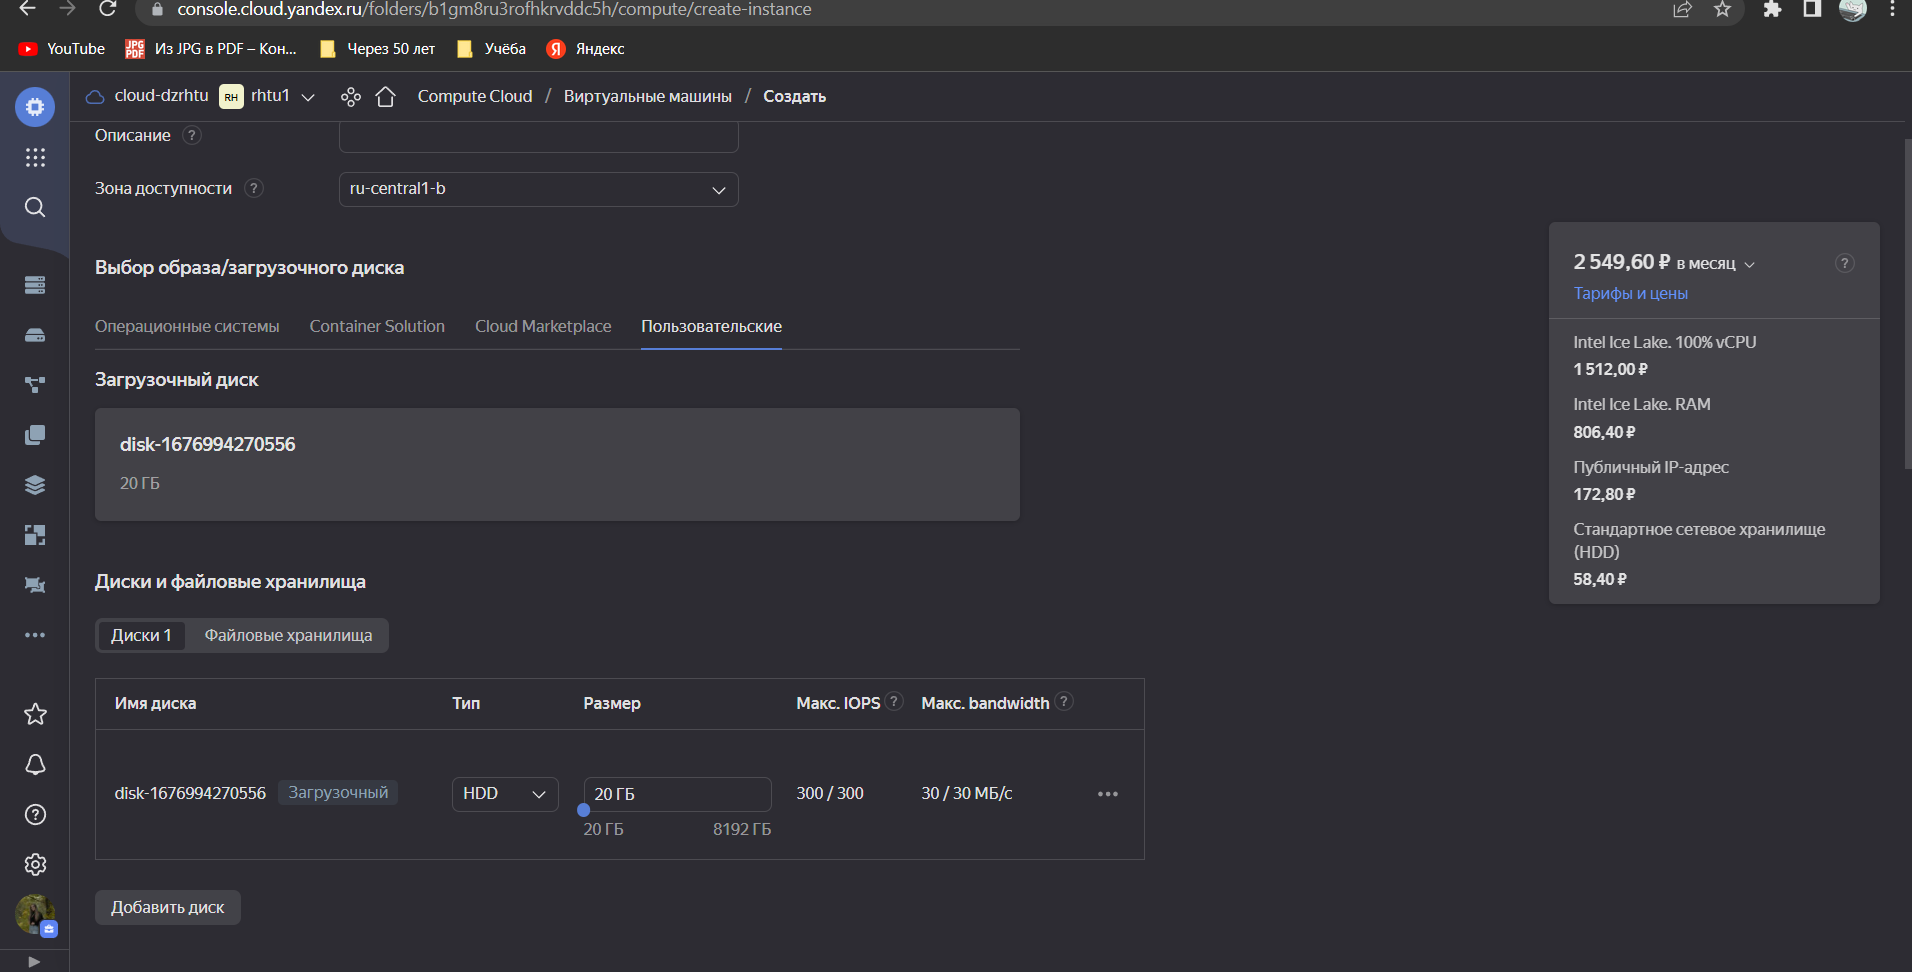
Task: Go to Виртуальные машины breadcrumb
Action: coord(647,96)
